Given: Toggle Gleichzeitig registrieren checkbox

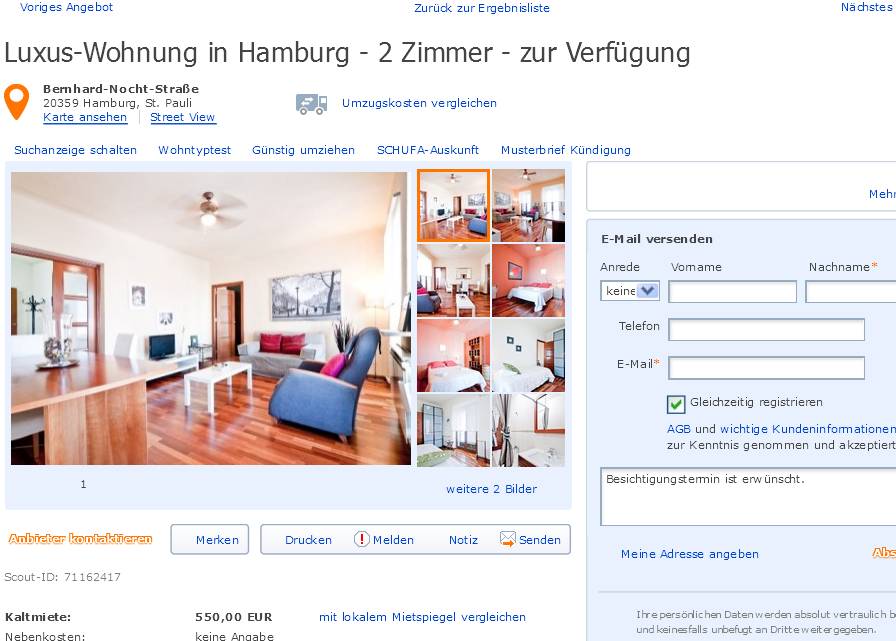Looking at the screenshot, I should pos(676,404).
